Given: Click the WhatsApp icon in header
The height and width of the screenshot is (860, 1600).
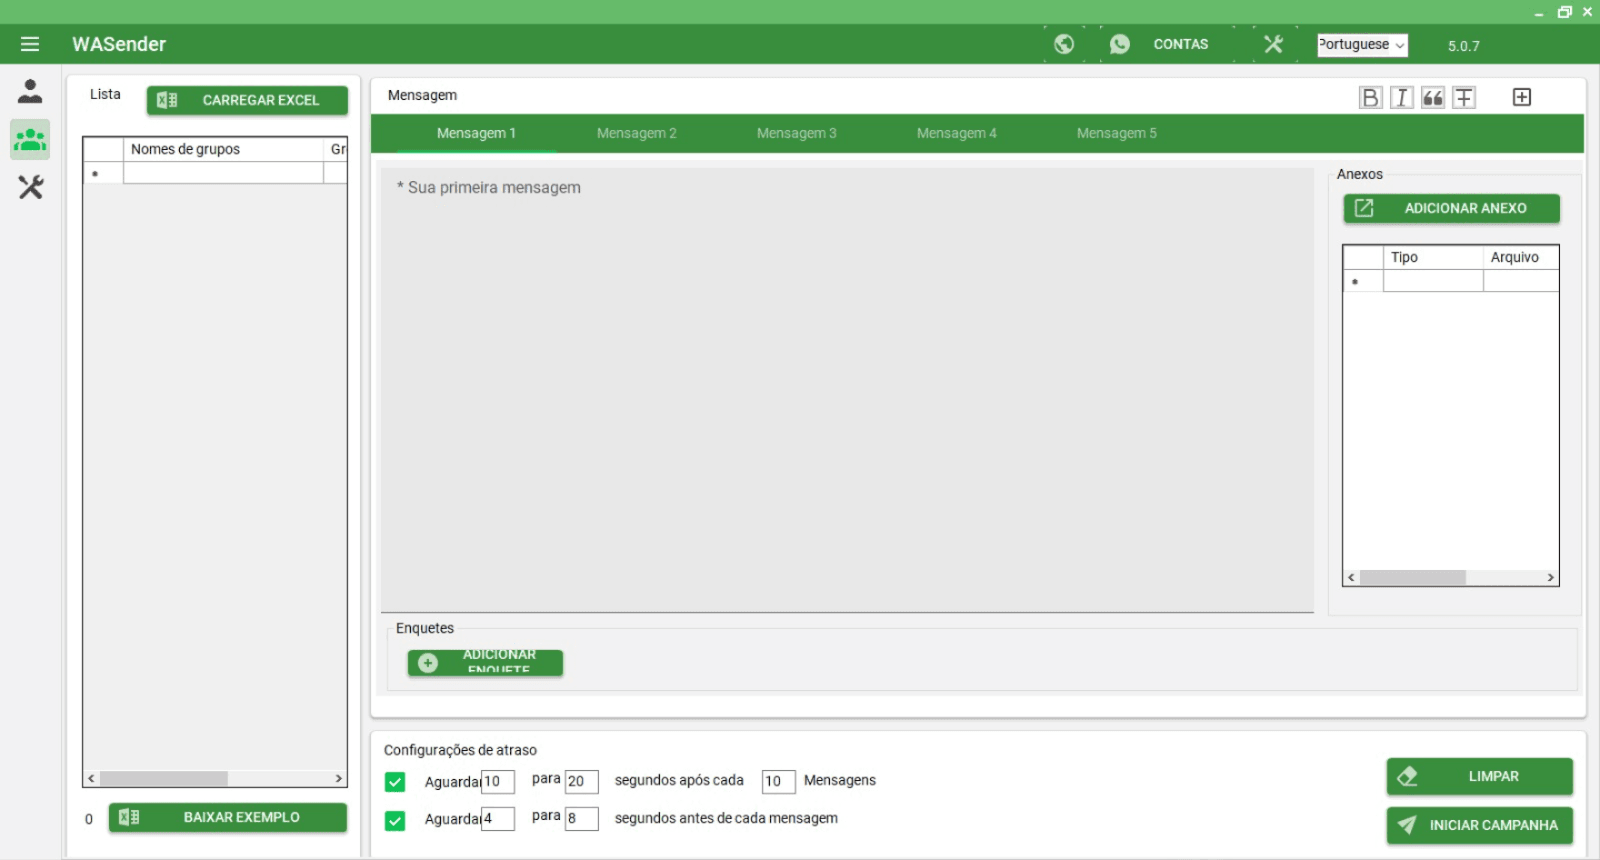Looking at the screenshot, I should tap(1120, 44).
